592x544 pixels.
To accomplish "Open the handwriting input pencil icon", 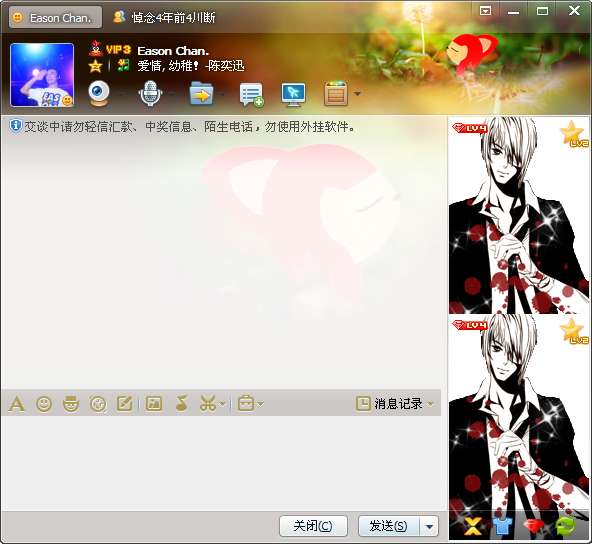I will 125,404.
